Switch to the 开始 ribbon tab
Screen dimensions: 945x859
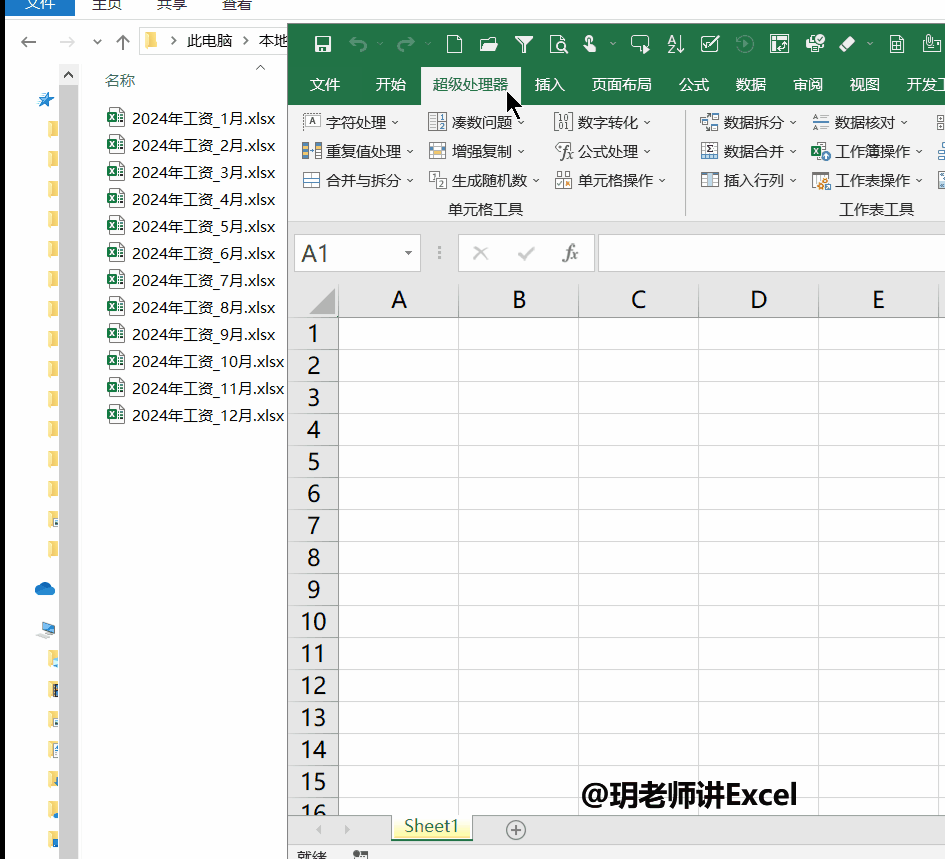(391, 84)
